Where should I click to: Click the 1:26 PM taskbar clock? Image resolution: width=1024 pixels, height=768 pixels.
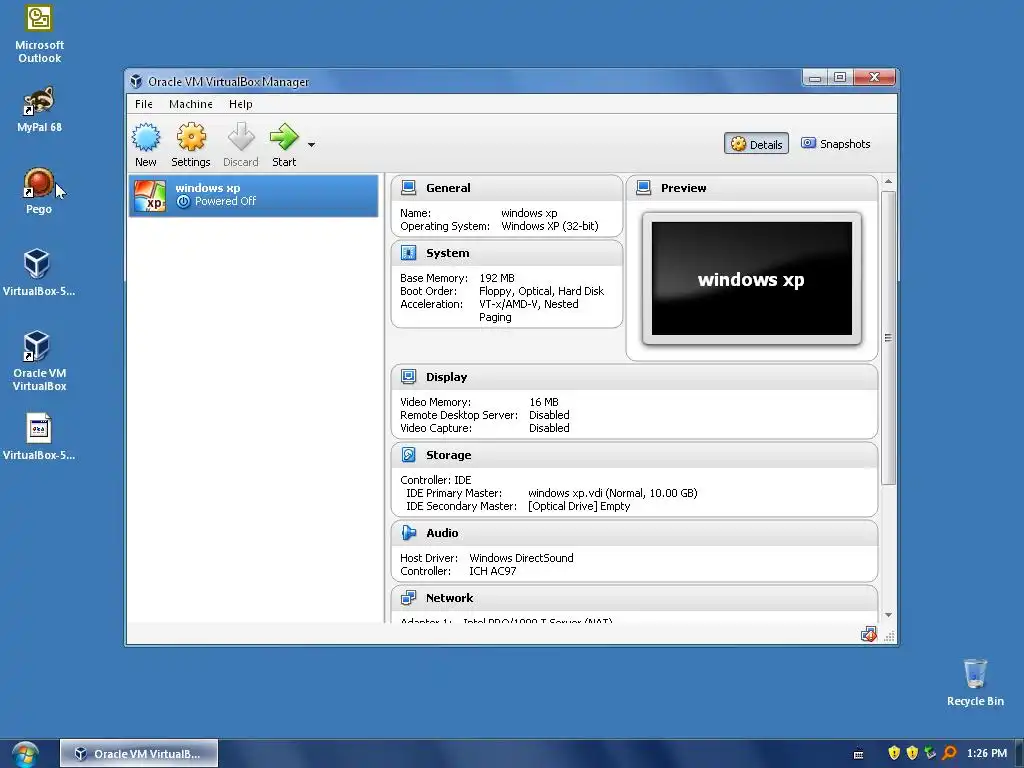987,753
